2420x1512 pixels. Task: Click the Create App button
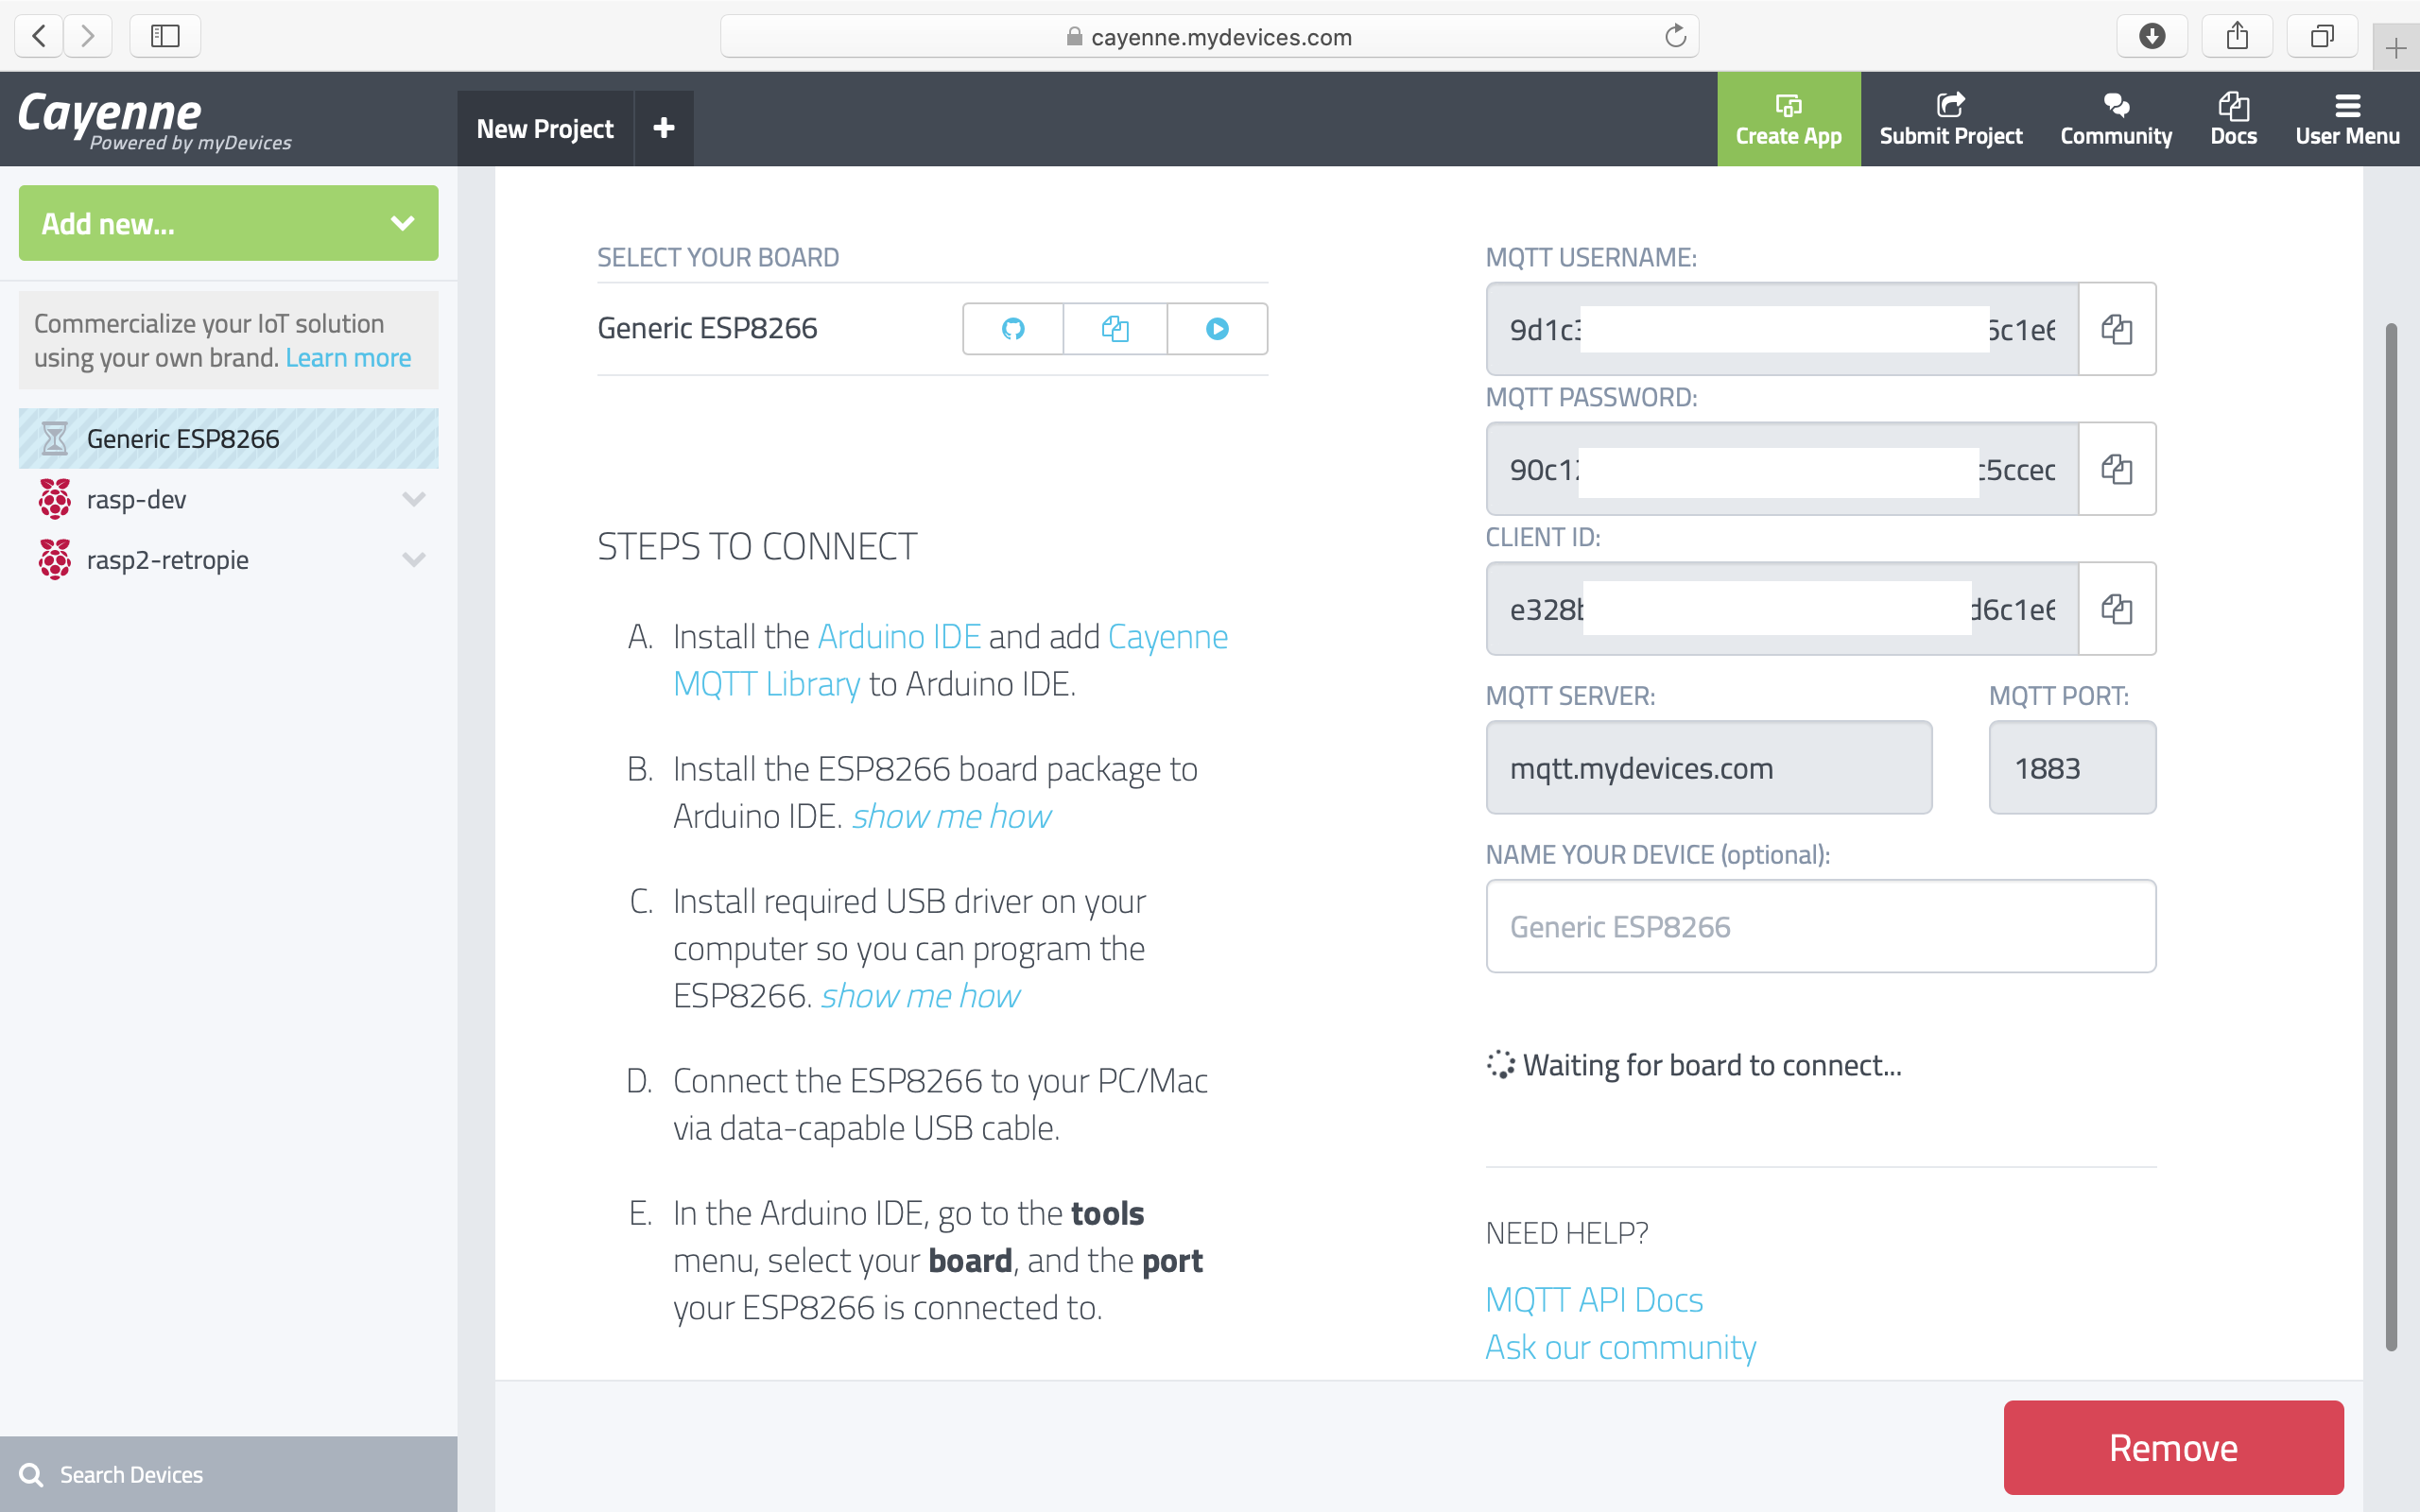point(1788,119)
